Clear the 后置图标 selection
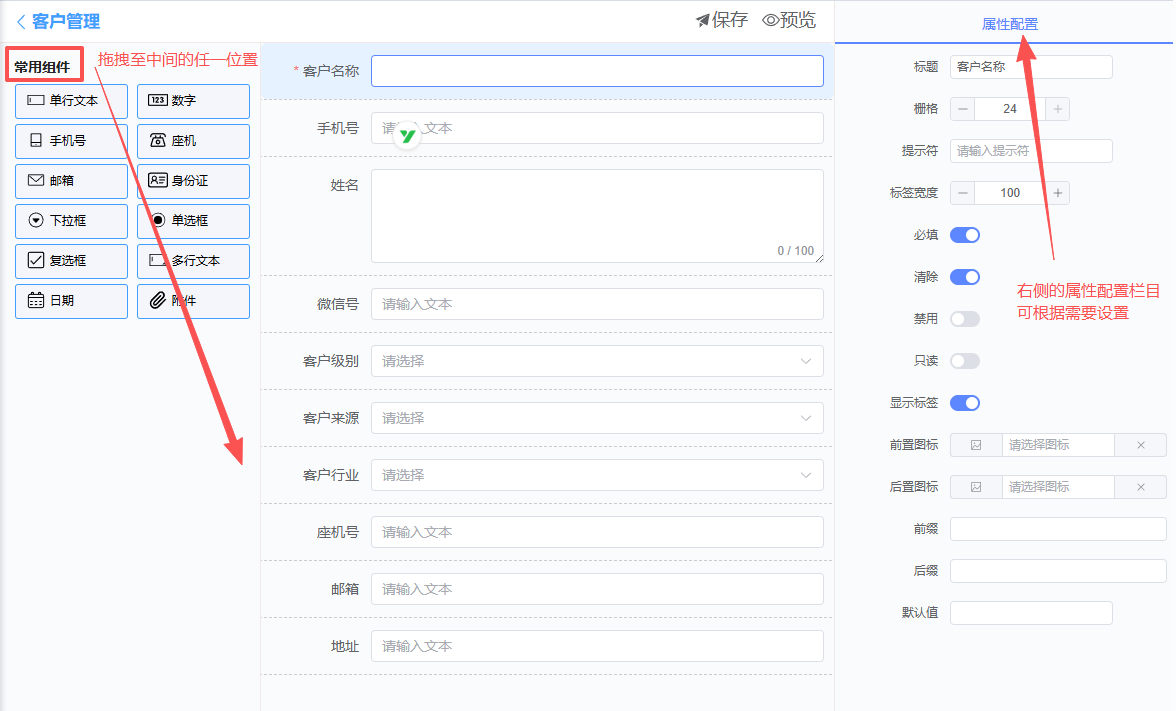Image resolution: width=1176 pixels, height=711 pixels. pos(1141,487)
